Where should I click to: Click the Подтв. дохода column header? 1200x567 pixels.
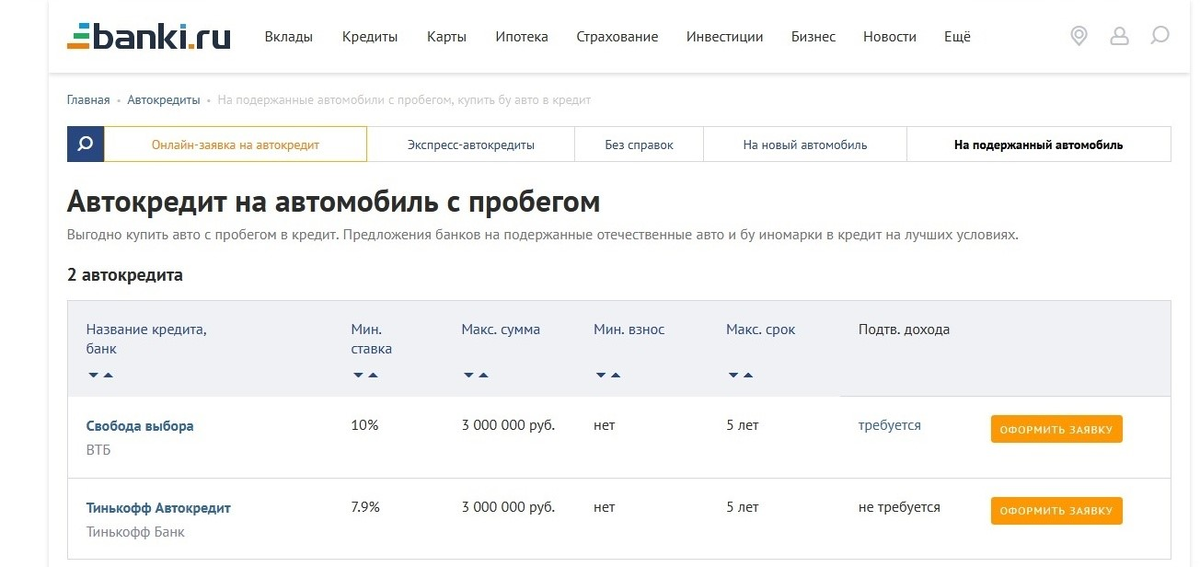pyautogui.click(x=904, y=329)
